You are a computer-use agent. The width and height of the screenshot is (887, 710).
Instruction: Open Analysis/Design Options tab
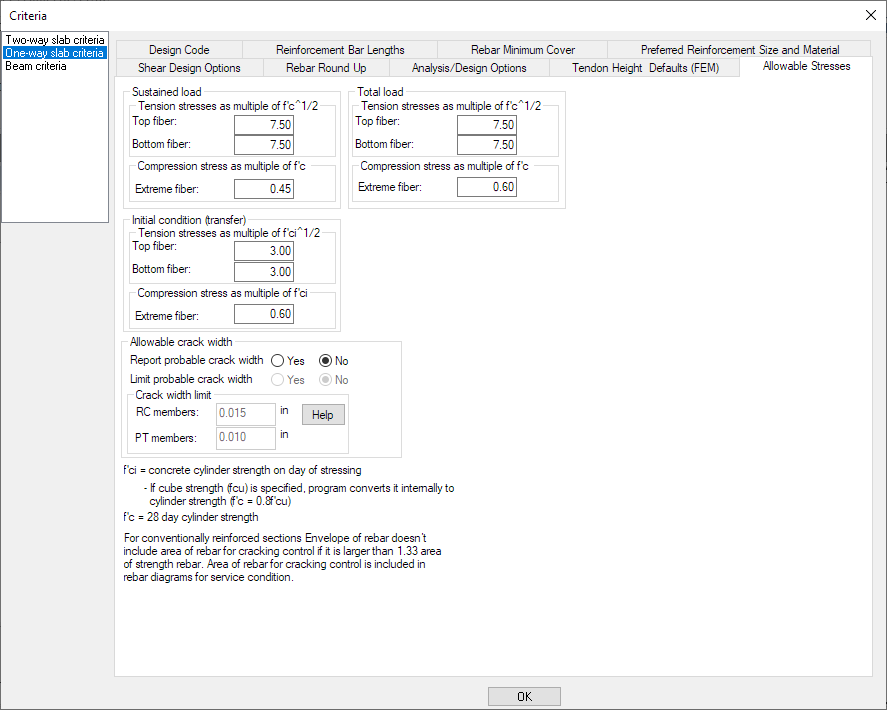(469, 68)
